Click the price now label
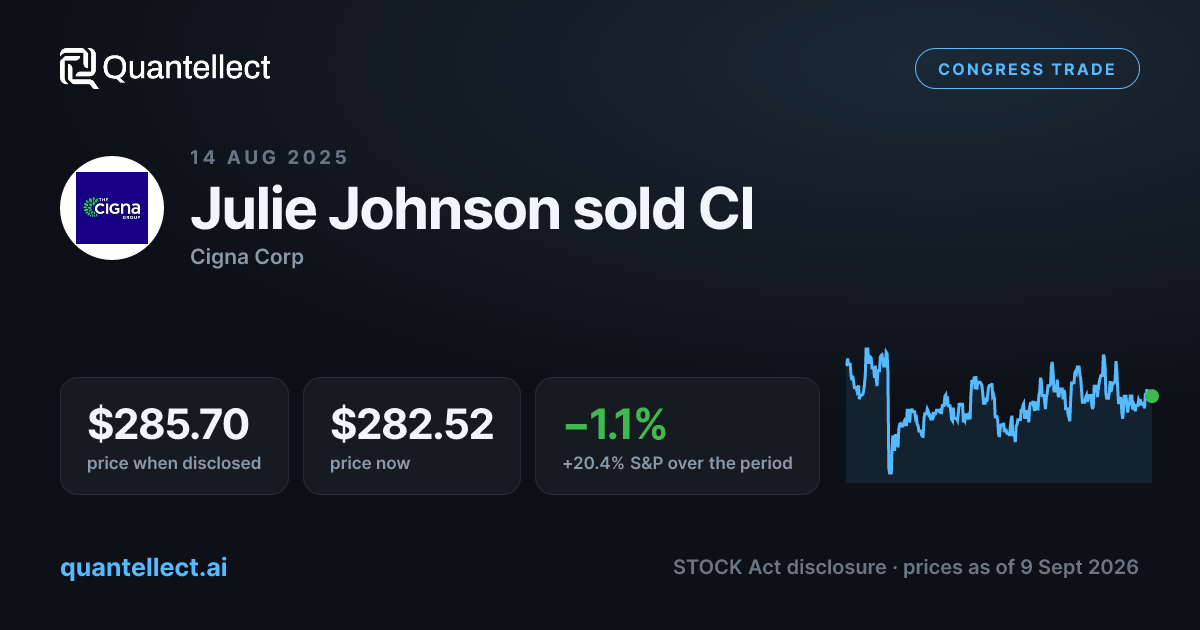Image resolution: width=1200 pixels, height=630 pixels. coord(370,463)
